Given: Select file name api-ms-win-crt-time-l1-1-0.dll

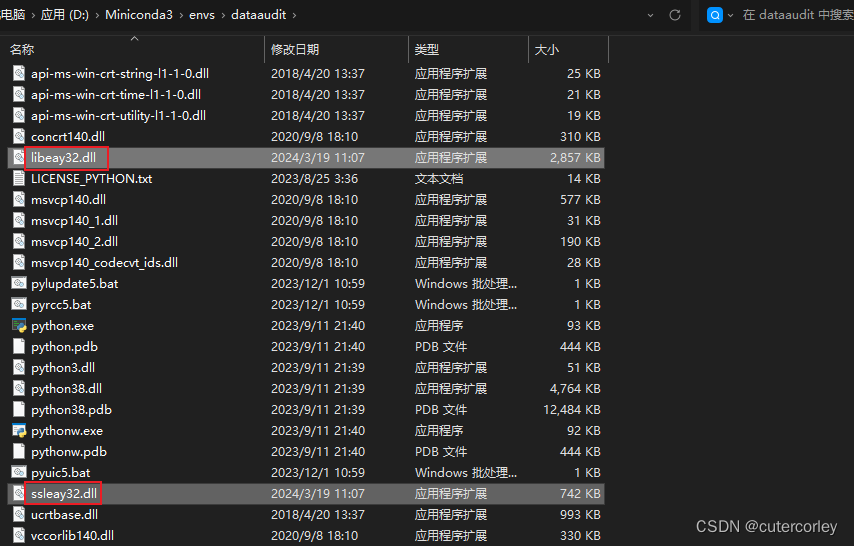Looking at the screenshot, I should pyautogui.click(x=115, y=95).
